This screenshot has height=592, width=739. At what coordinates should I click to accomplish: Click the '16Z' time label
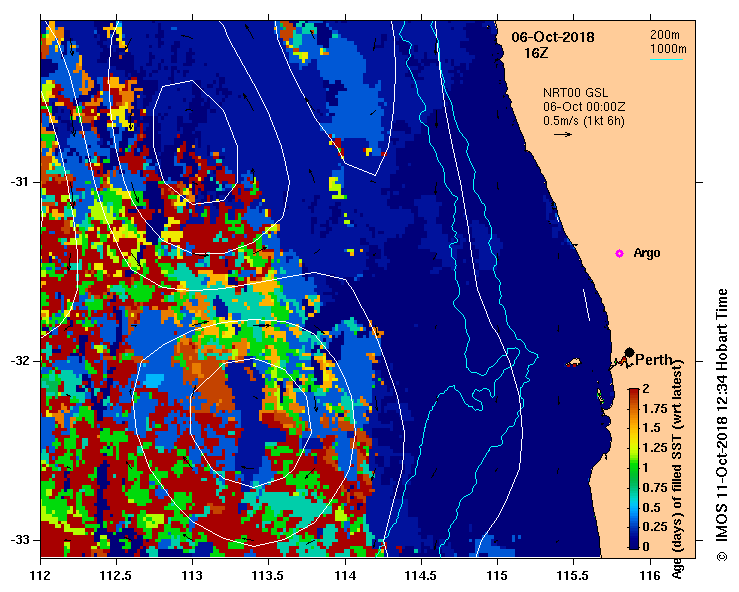coord(536,53)
